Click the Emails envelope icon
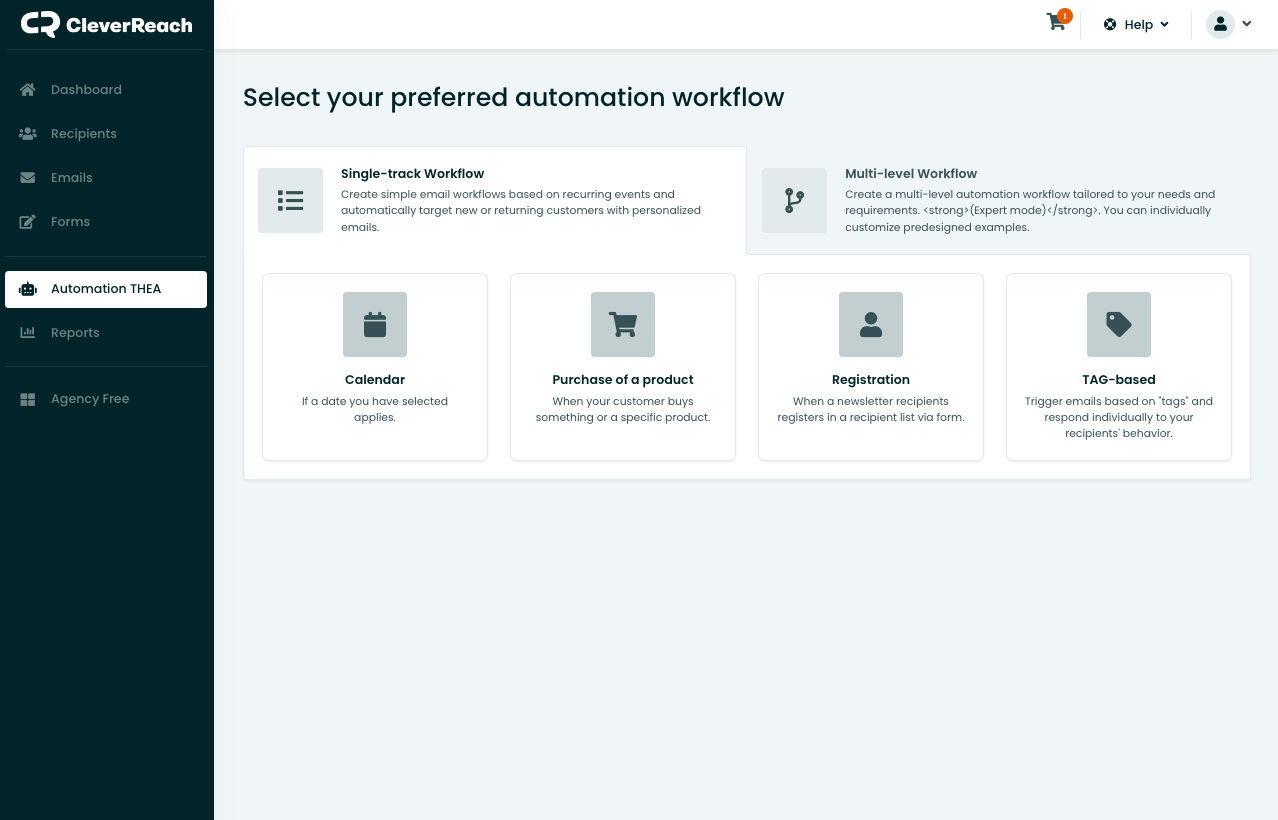Viewport: 1278px width, 820px height. tap(27, 177)
